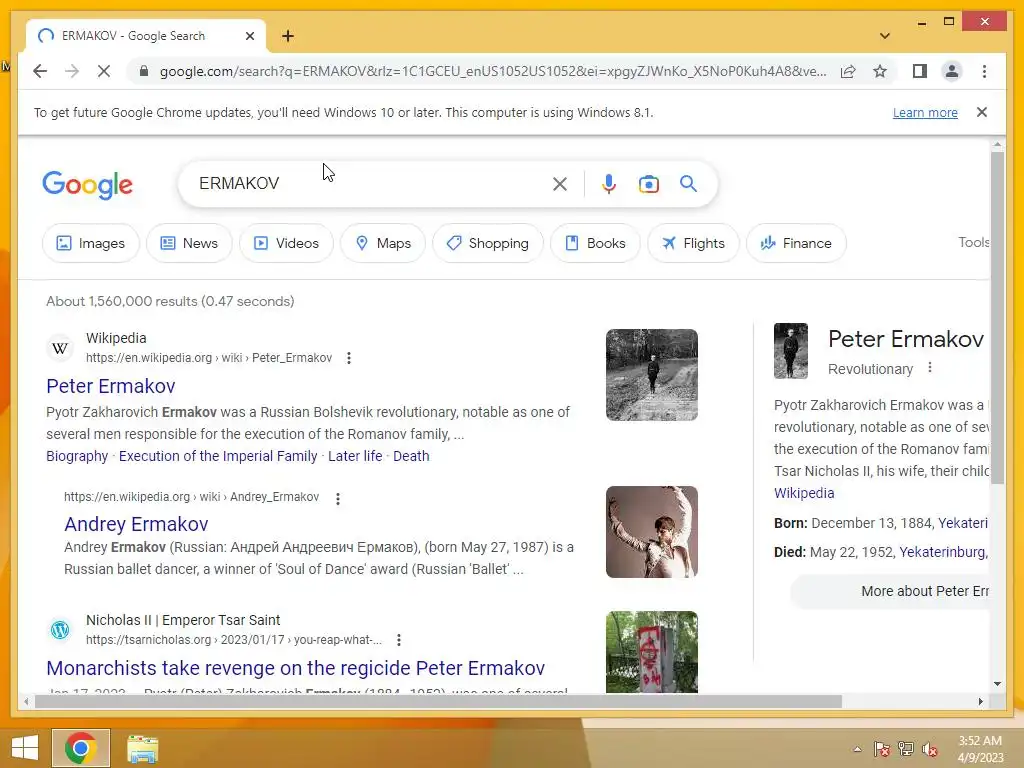Share this page via share icon
1024x768 pixels.
[848, 71]
